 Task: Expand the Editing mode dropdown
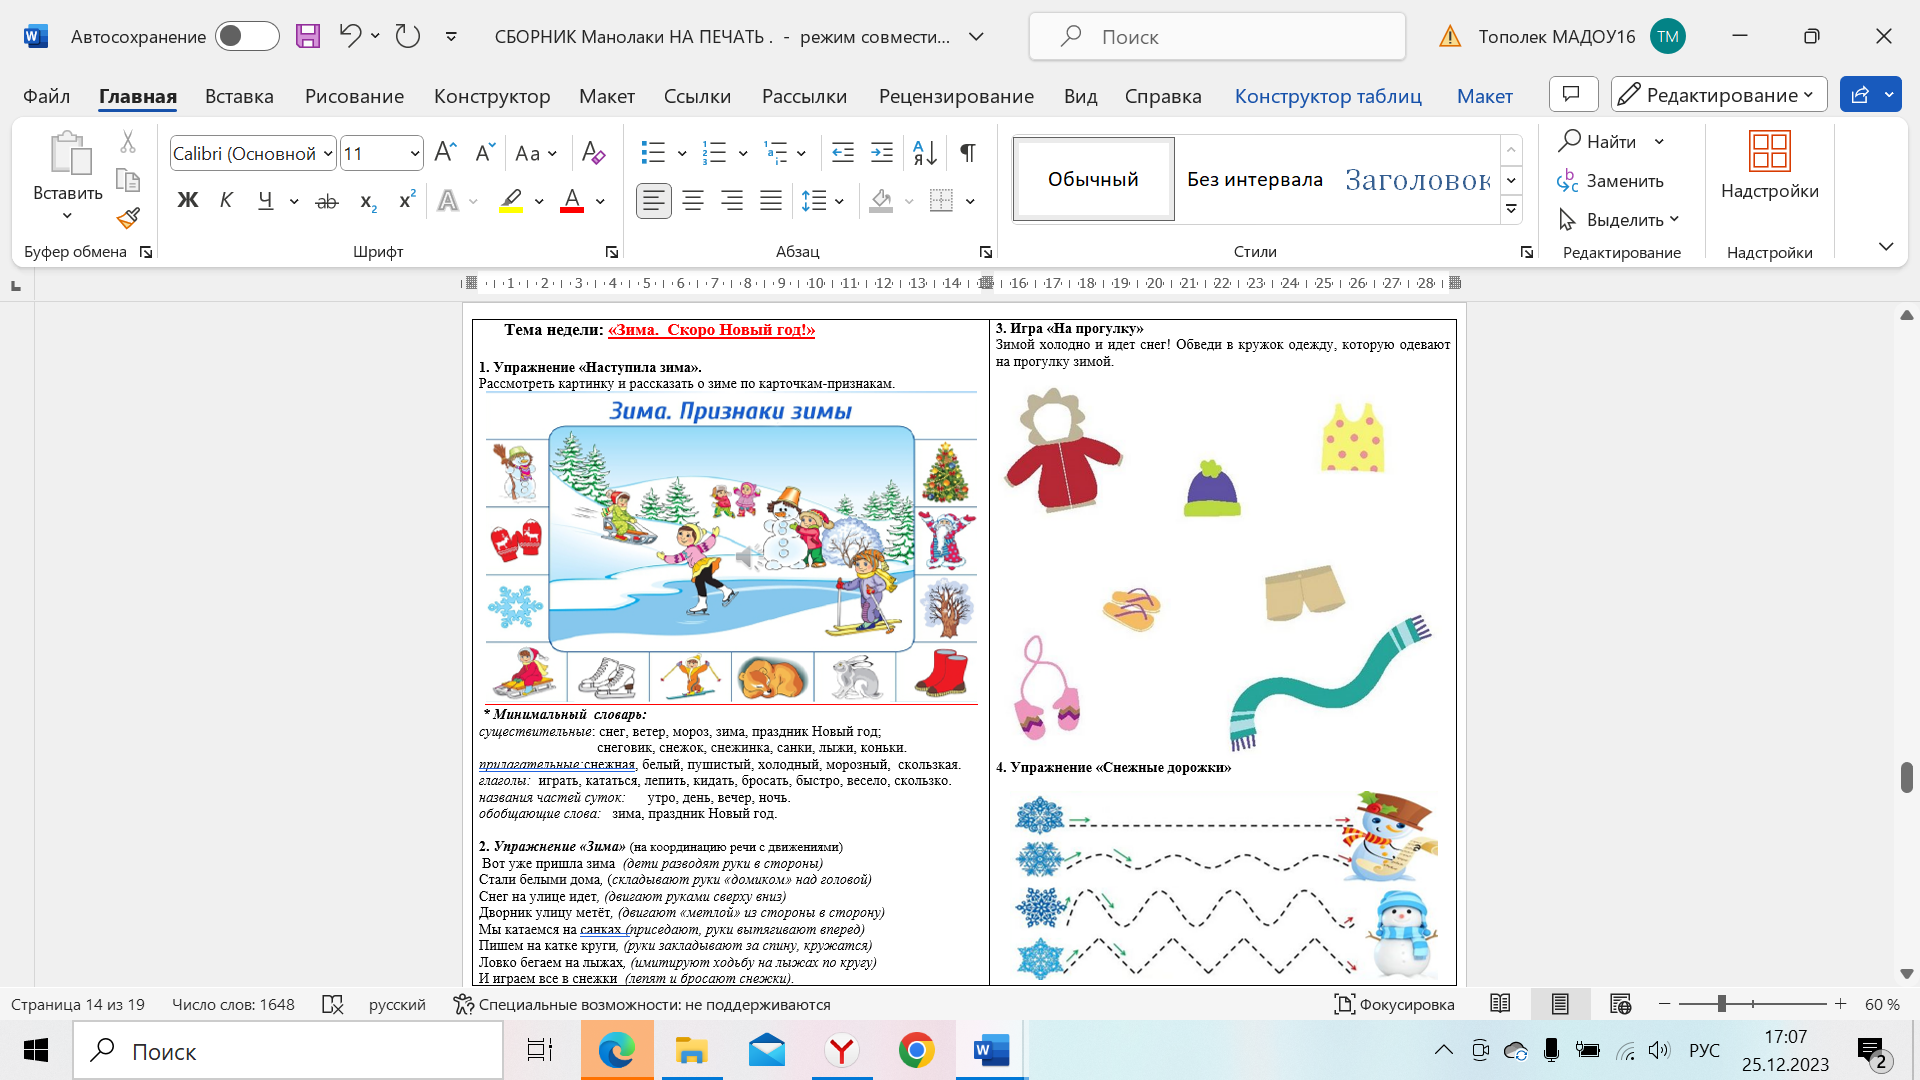(1719, 95)
